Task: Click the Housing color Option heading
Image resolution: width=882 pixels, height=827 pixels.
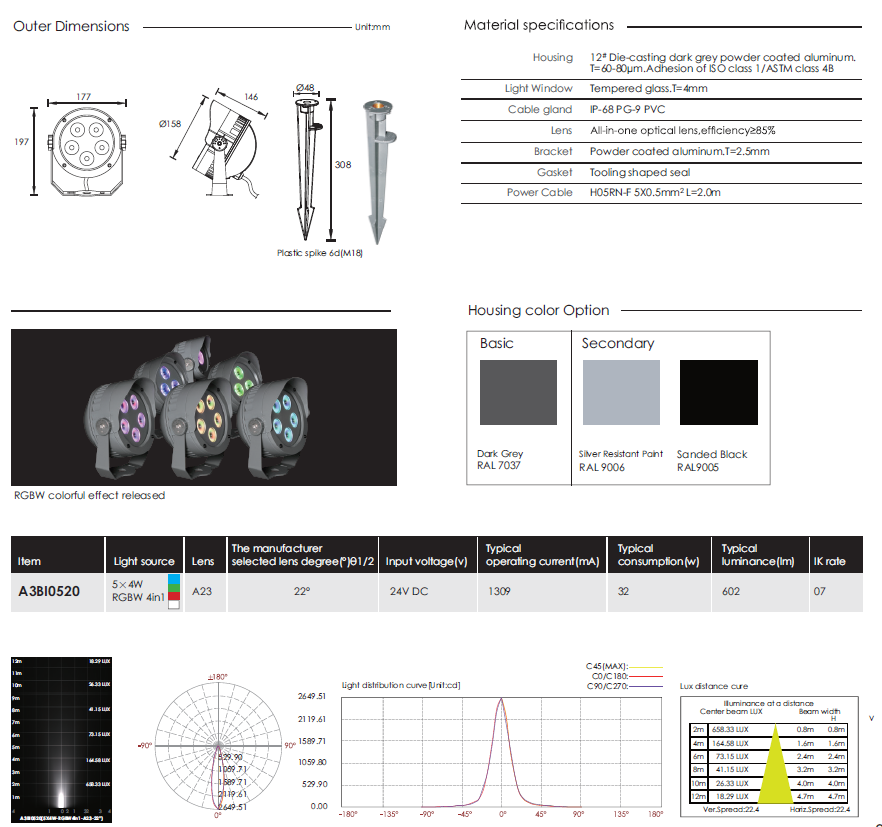Action: pyautogui.click(x=538, y=310)
